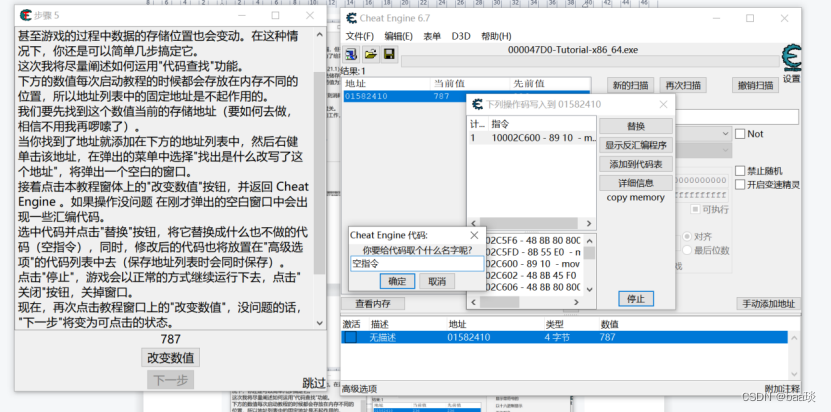Click the 查看内存 button
Screen dimensions: 831x412
(x=373, y=304)
